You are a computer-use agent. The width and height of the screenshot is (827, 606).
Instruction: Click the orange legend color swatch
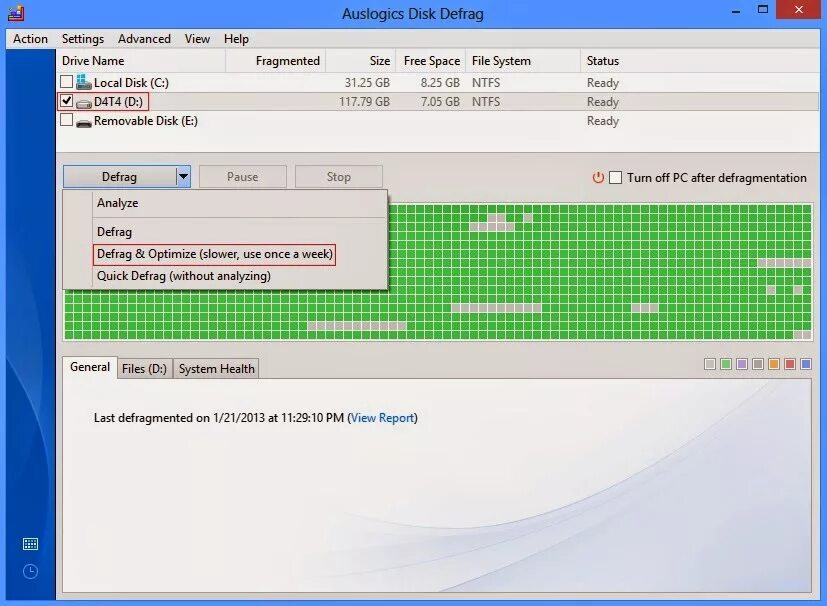(774, 364)
